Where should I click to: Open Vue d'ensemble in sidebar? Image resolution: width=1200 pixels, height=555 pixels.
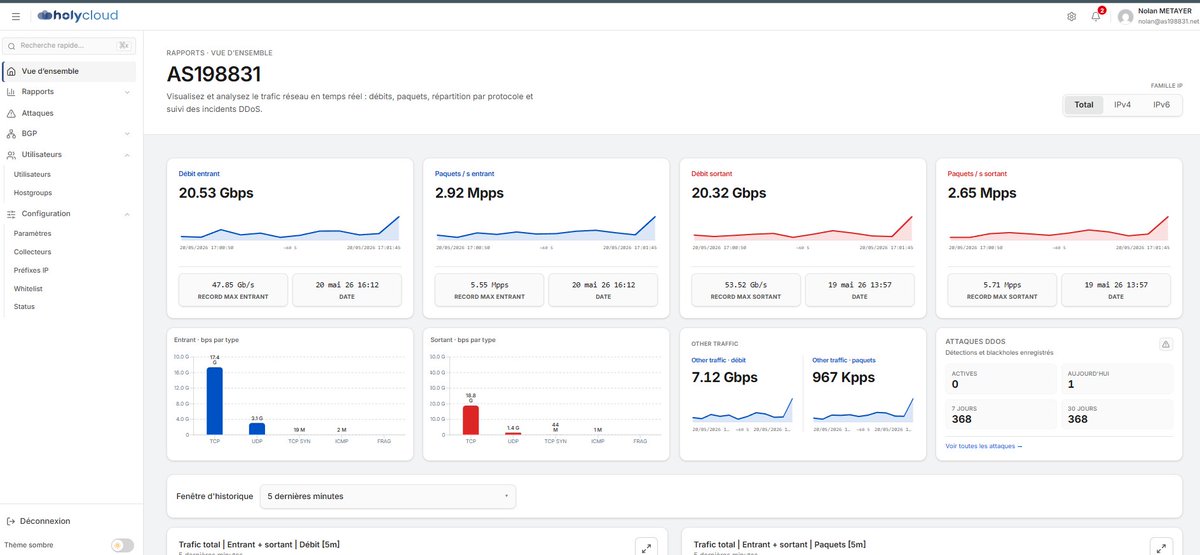point(69,71)
